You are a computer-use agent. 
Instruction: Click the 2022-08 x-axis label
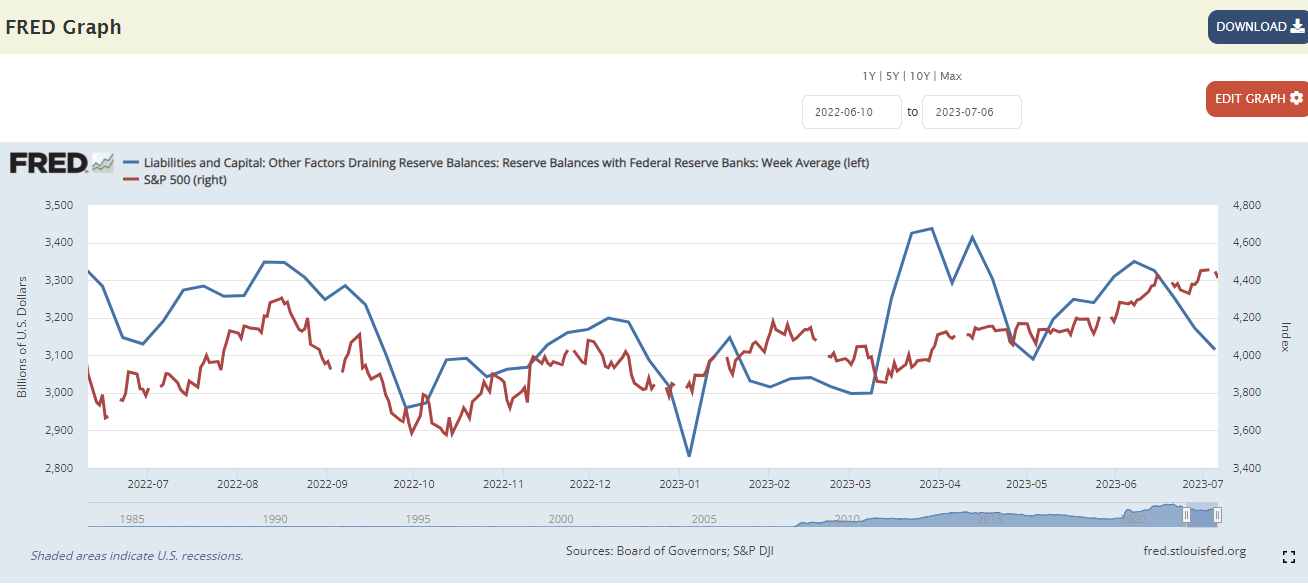(237, 483)
